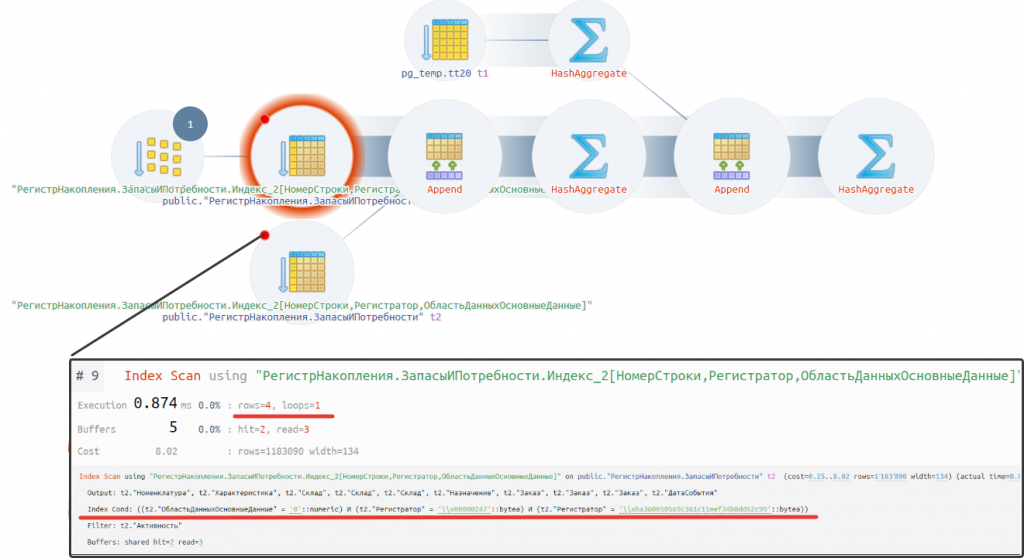Click the red Index Scan heading in details panel
Image resolution: width=1024 pixels, height=558 pixels.
163,376
